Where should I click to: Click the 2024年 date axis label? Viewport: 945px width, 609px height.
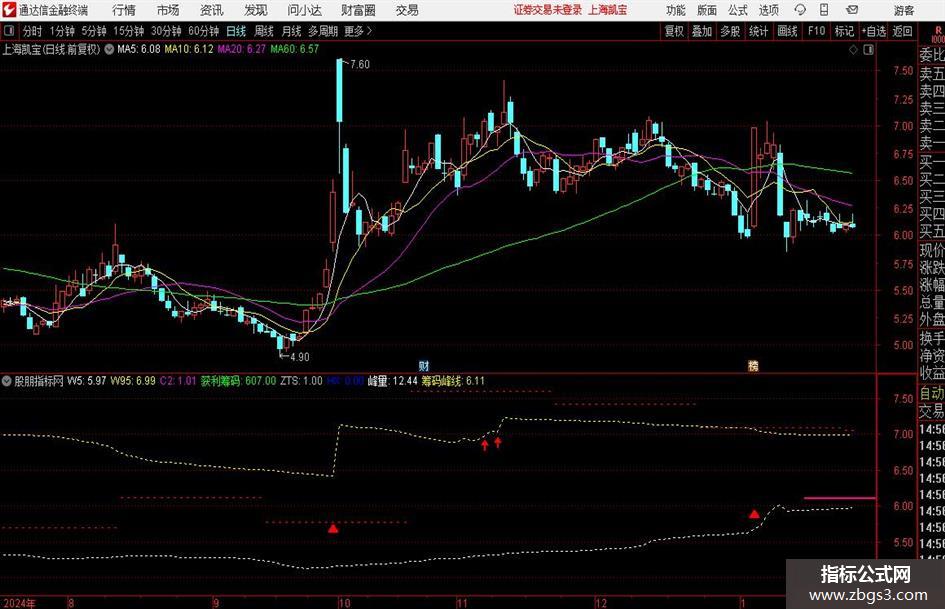pos(19,603)
